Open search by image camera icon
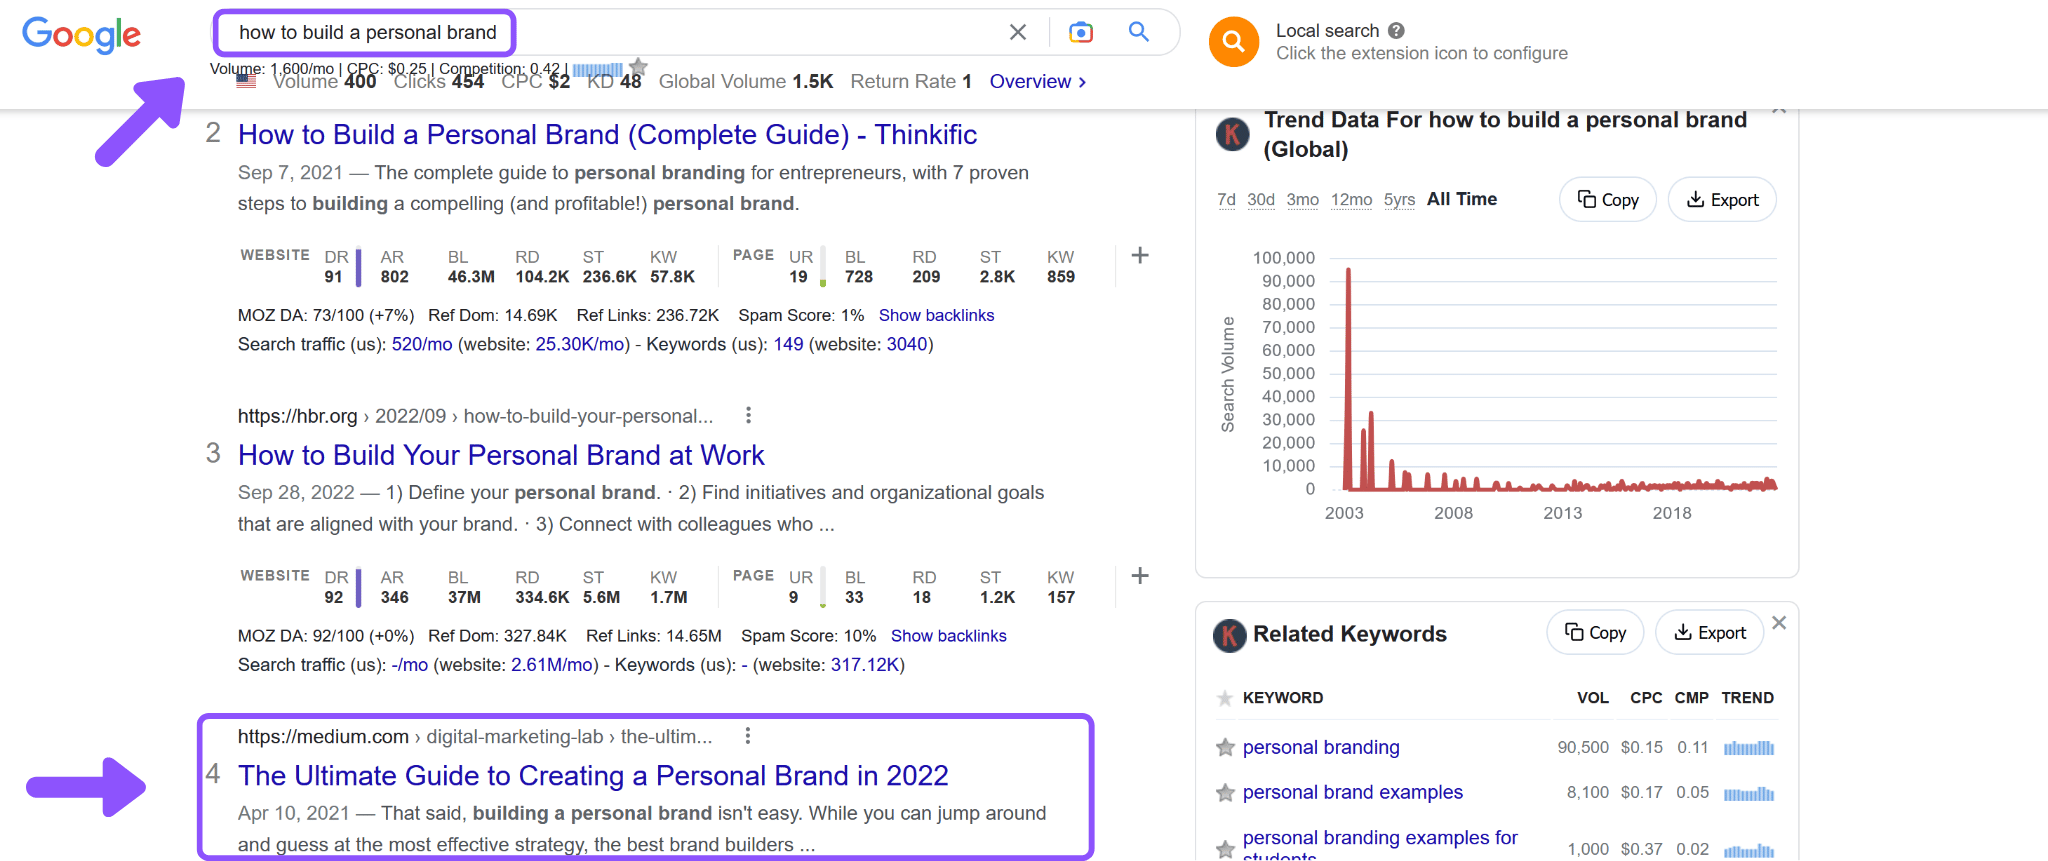This screenshot has height=861, width=2048. [x=1081, y=32]
